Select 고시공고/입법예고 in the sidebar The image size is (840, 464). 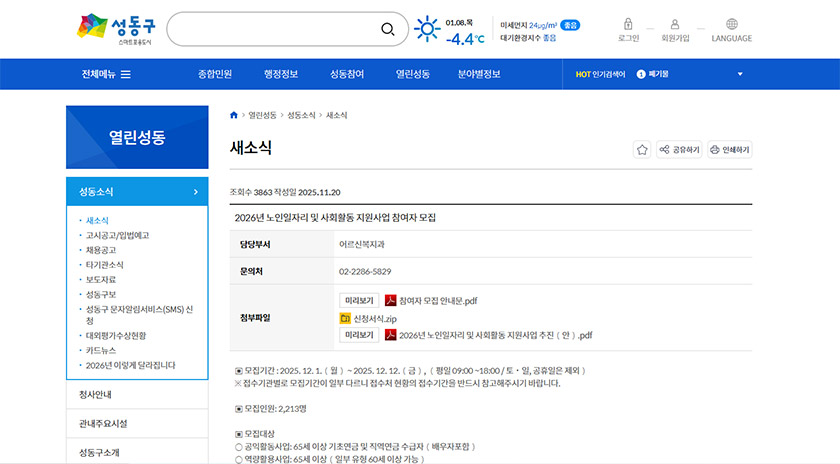[x=117, y=235]
